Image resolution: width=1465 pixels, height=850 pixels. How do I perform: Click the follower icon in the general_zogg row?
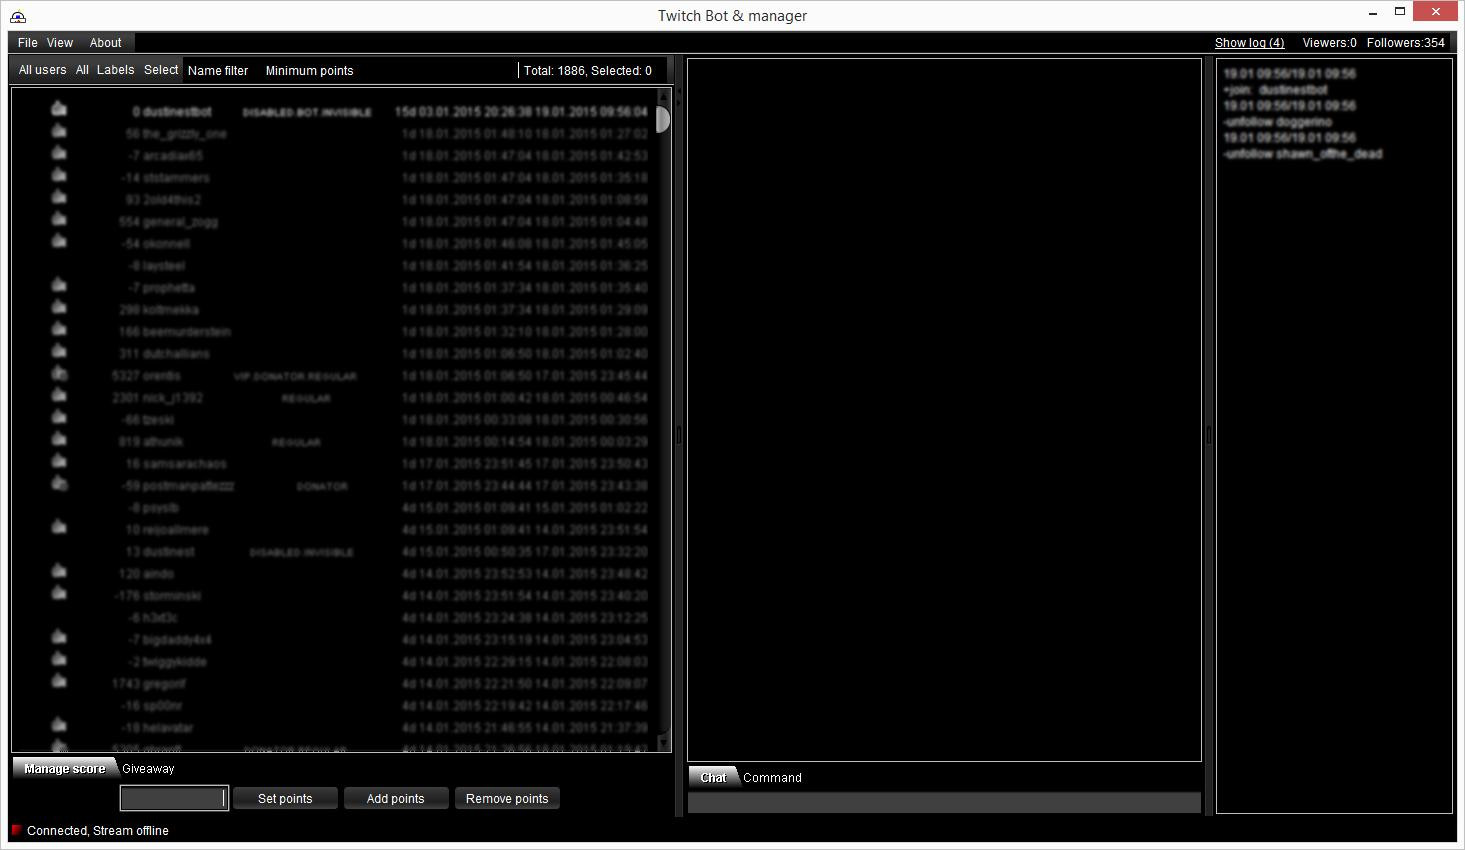click(x=59, y=219)
